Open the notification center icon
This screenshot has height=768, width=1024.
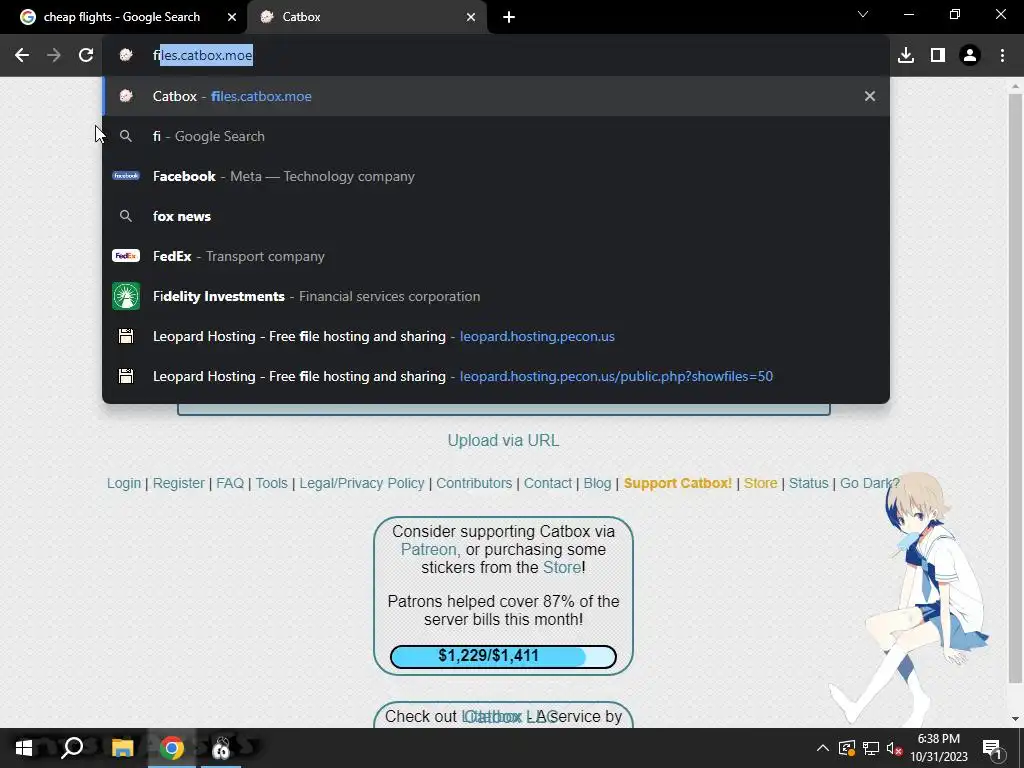tap(992, 749)
